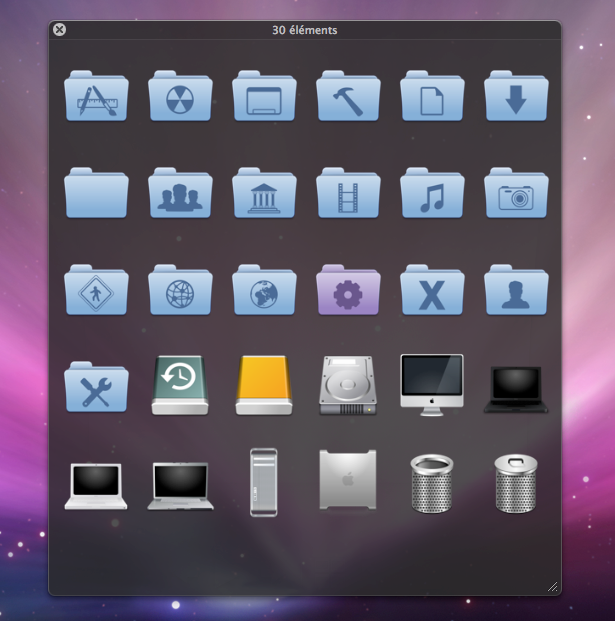Select the plain generic folder icon

96,193
